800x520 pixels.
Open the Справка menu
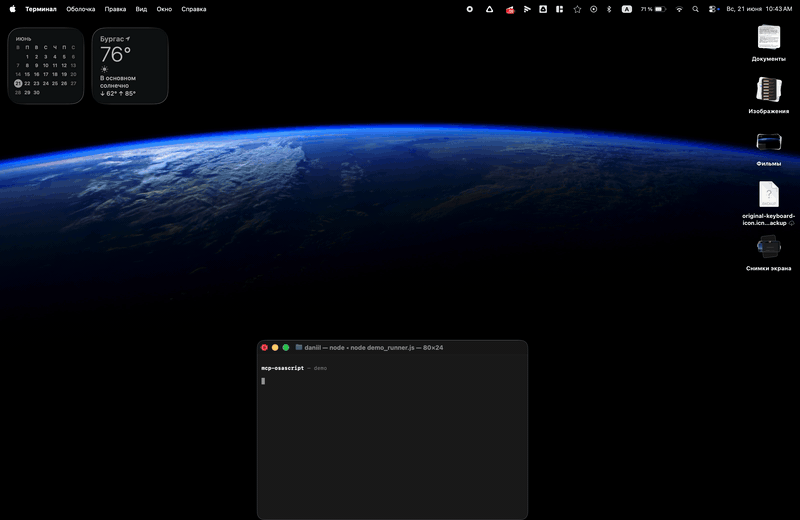(x=194, y=9)
